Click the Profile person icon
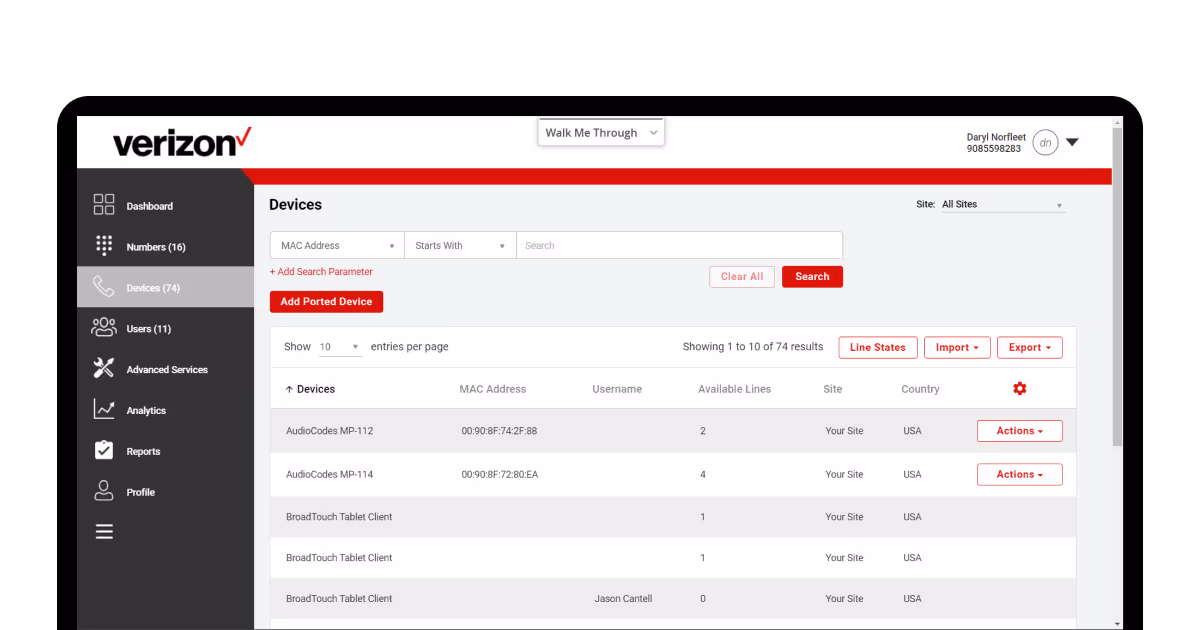The image size is (1200, 630). click(104, 491)
